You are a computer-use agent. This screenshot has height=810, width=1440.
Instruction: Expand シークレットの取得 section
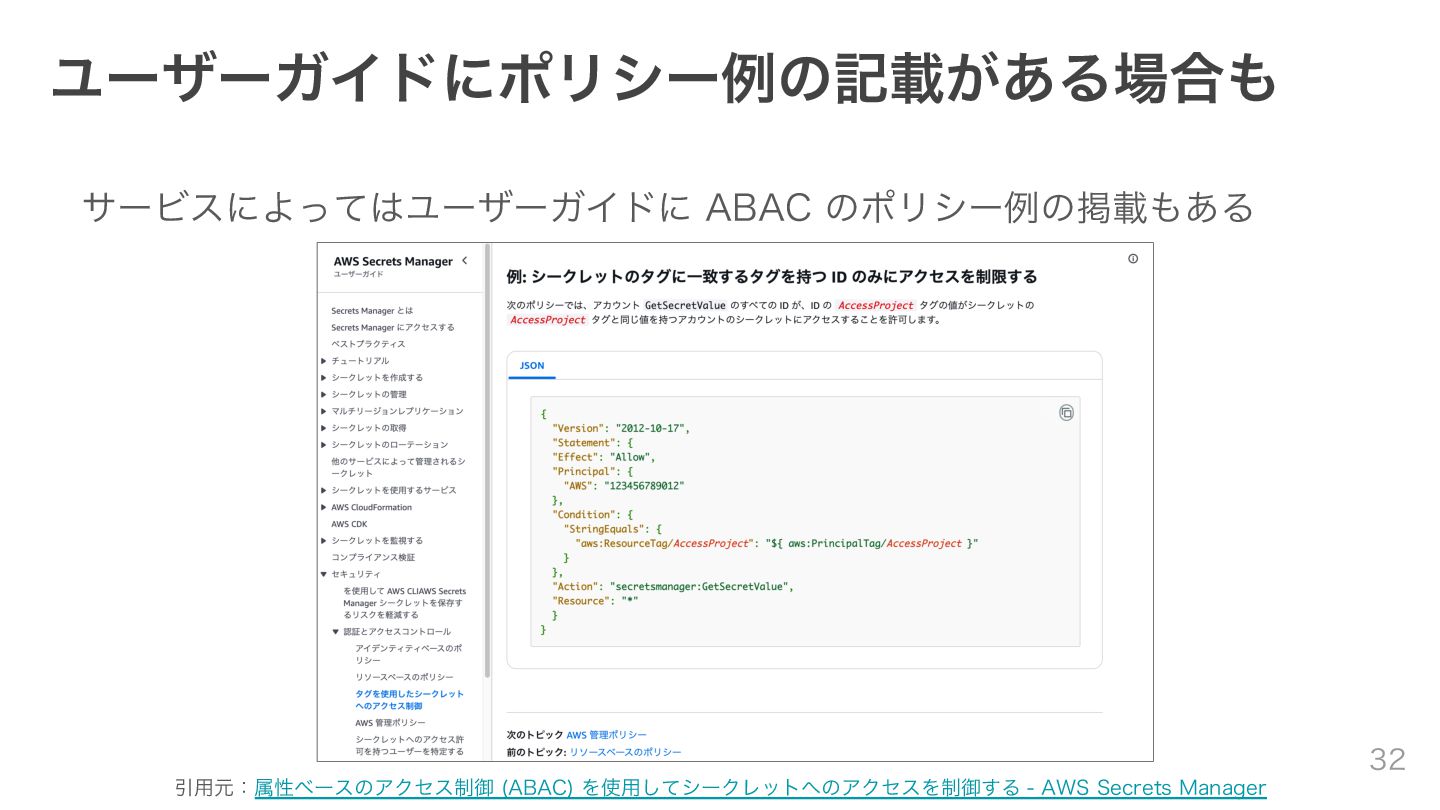[324, 428]
